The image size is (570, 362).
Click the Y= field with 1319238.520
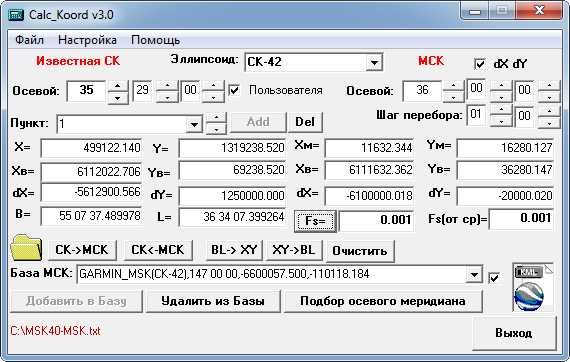click(x=232, y=148)
